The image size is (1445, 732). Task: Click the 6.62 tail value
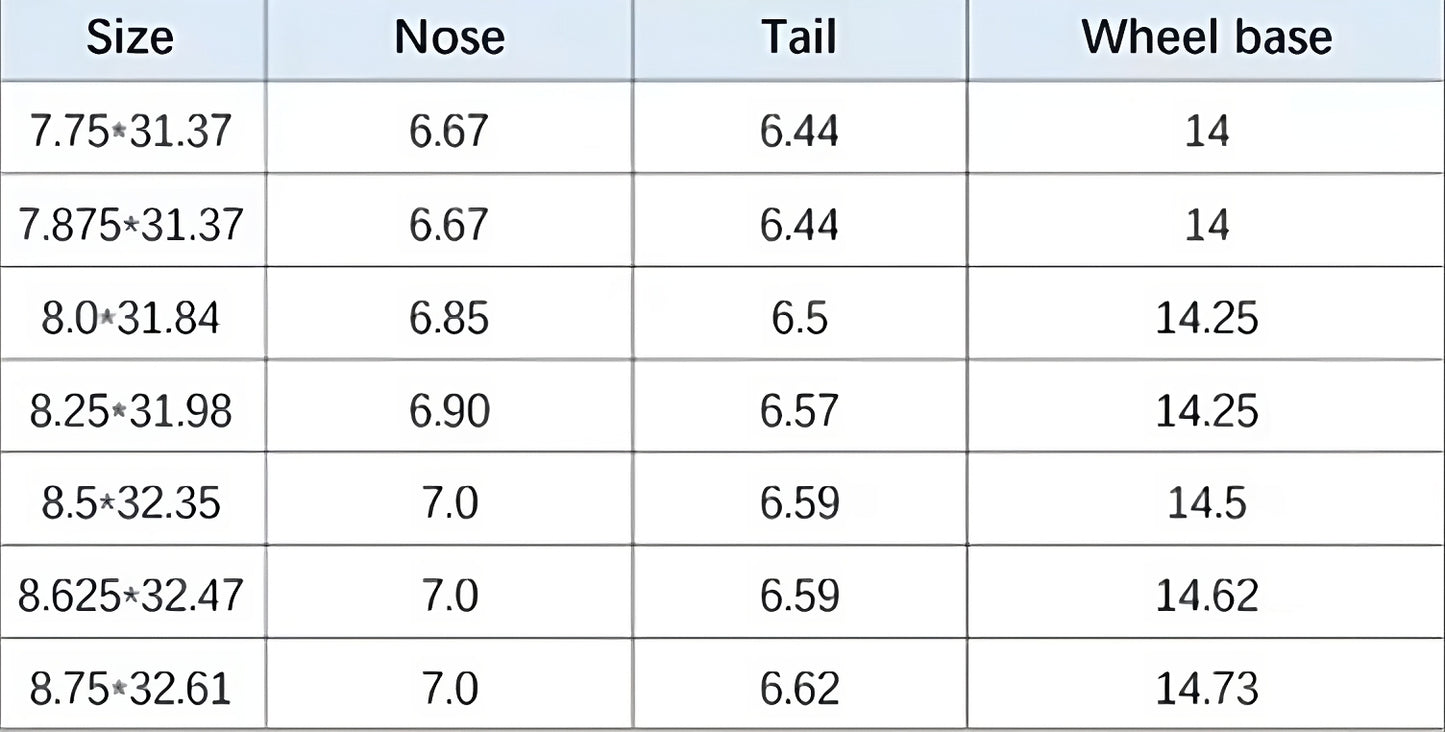799,689
